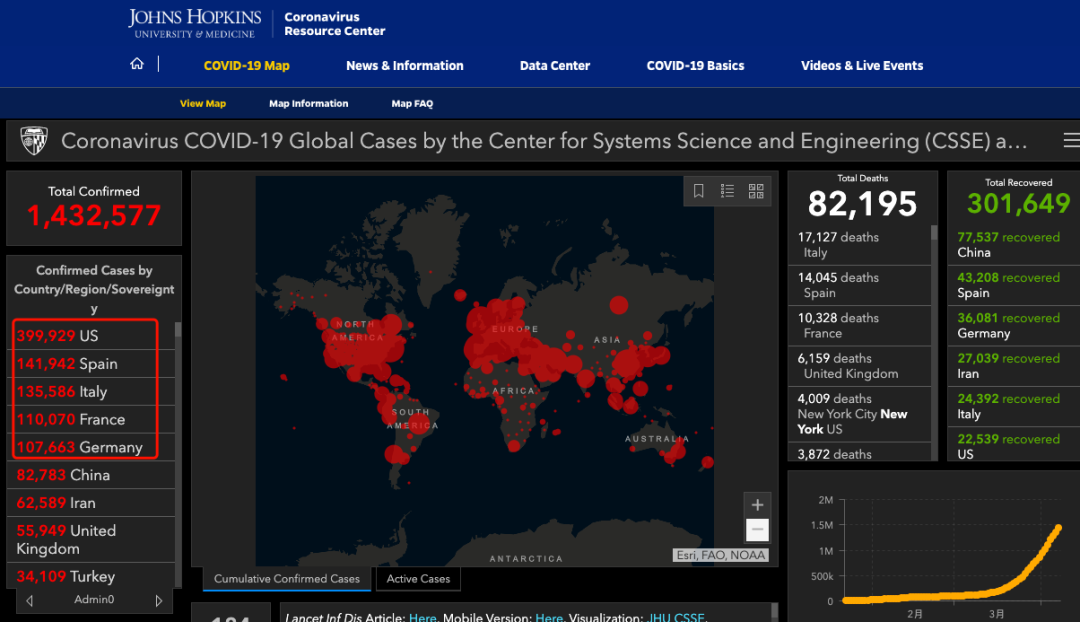The height and width of the screenshot is (622, 1080).
Task: Open News & Information menu
Action: pos(404,65)
